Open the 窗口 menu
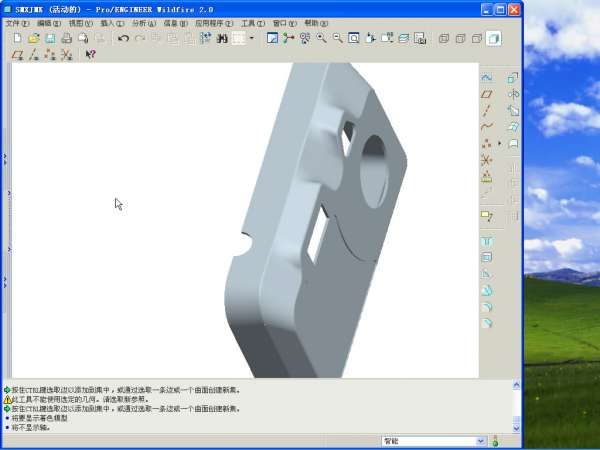Image resolution: width=600 pixels, height=450 pixels. (x=285, y=23)
